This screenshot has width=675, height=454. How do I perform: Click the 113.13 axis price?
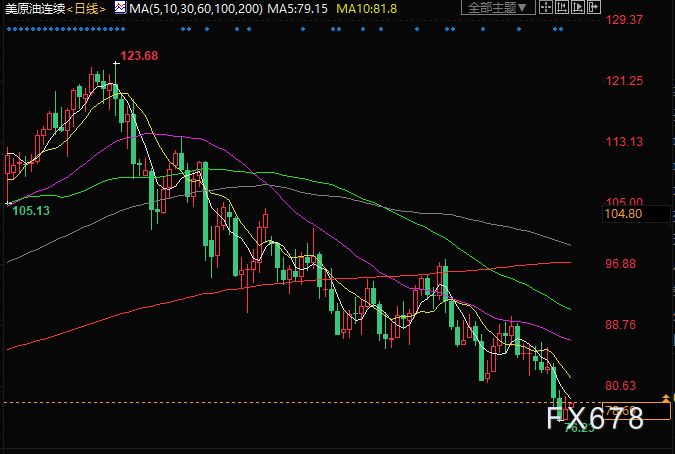coord(624,142)
